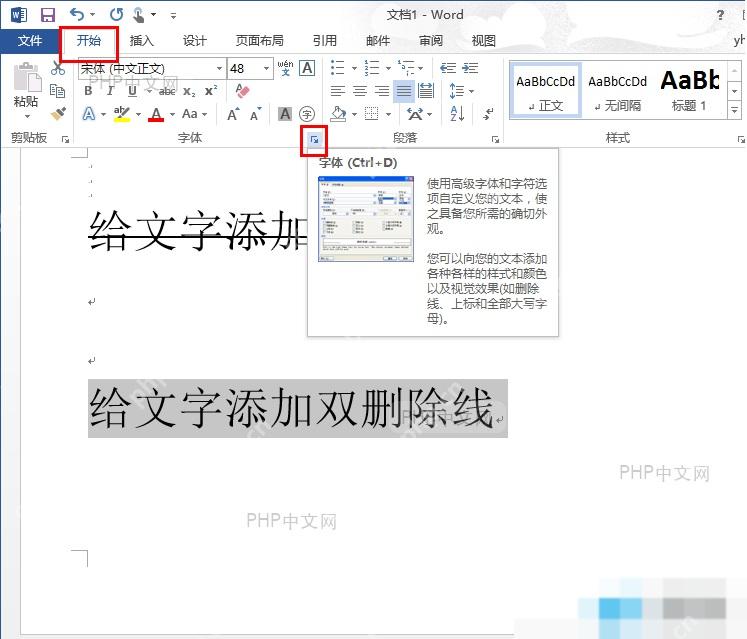Image resolution: width=747 pixels, height=639 pixels.
Task: Click Shrink Font button
Action: click(256, 114)
